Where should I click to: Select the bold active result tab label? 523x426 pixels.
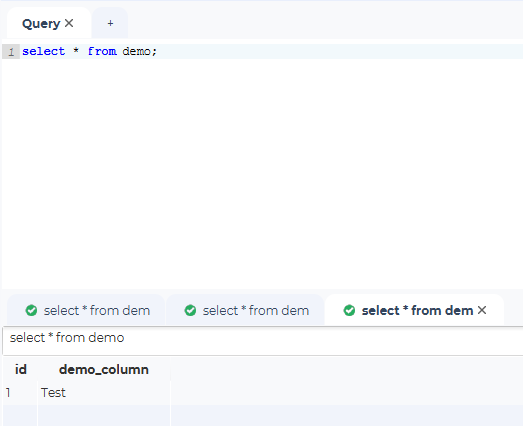[417, 311]
